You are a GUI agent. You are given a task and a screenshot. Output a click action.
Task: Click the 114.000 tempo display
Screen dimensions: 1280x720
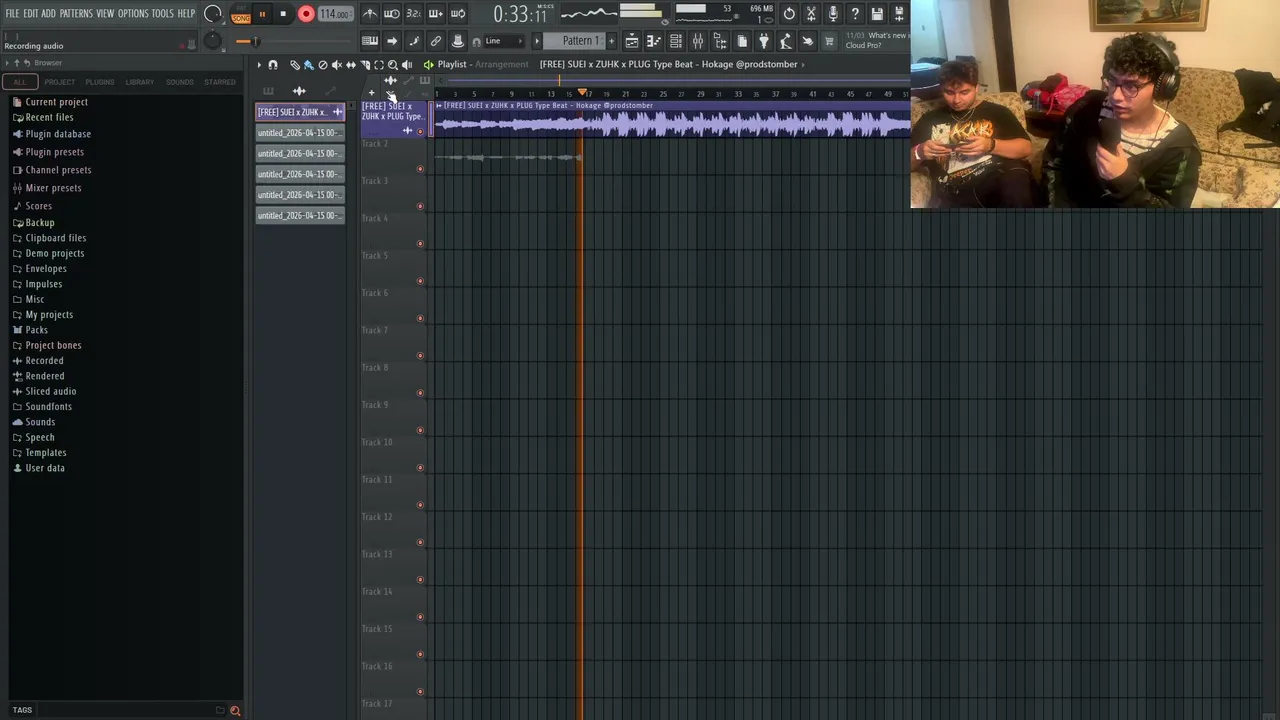coord(334,14)
